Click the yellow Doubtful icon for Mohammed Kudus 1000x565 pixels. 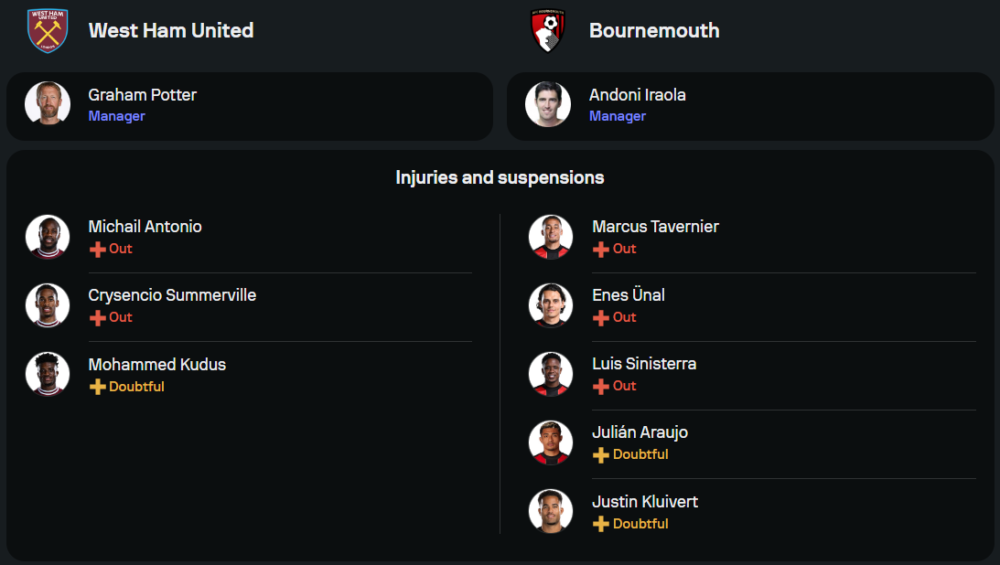(x=97, y=387)
